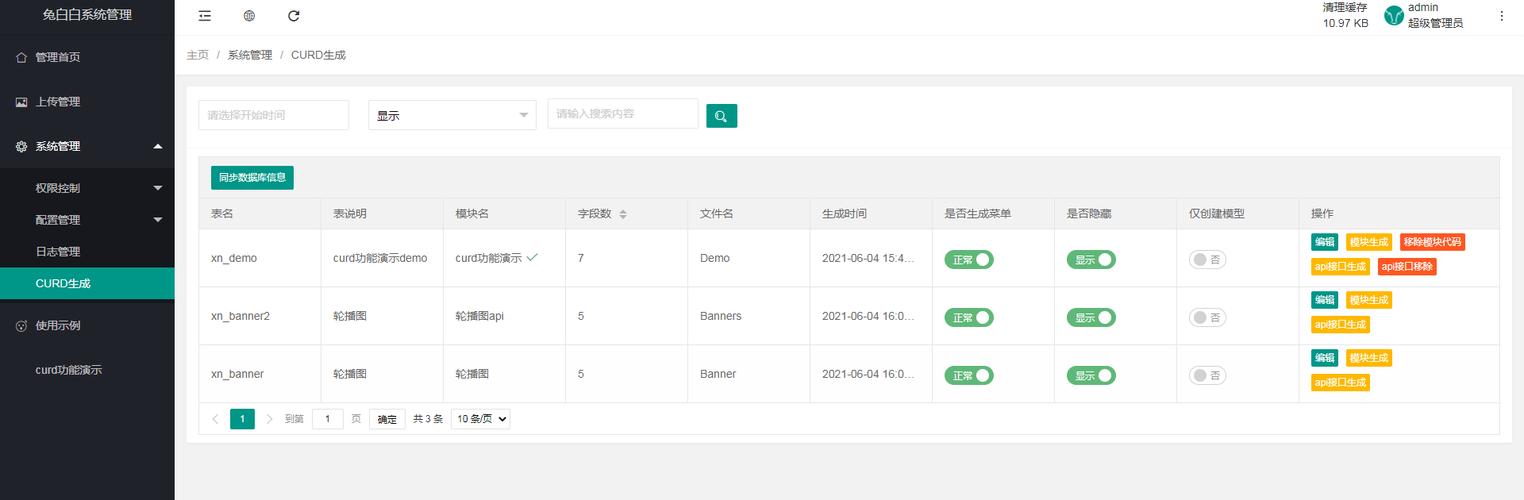This screenshot has width=1524, height=500.
Task: Toggle 仅创建模型 switch for xn_banner
Action: (1208, 375)
